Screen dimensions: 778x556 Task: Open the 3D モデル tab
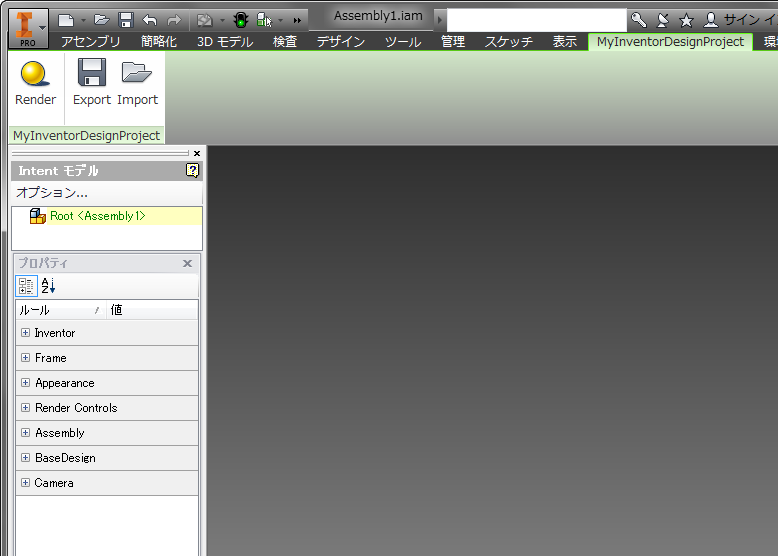(x=225, y=42)
